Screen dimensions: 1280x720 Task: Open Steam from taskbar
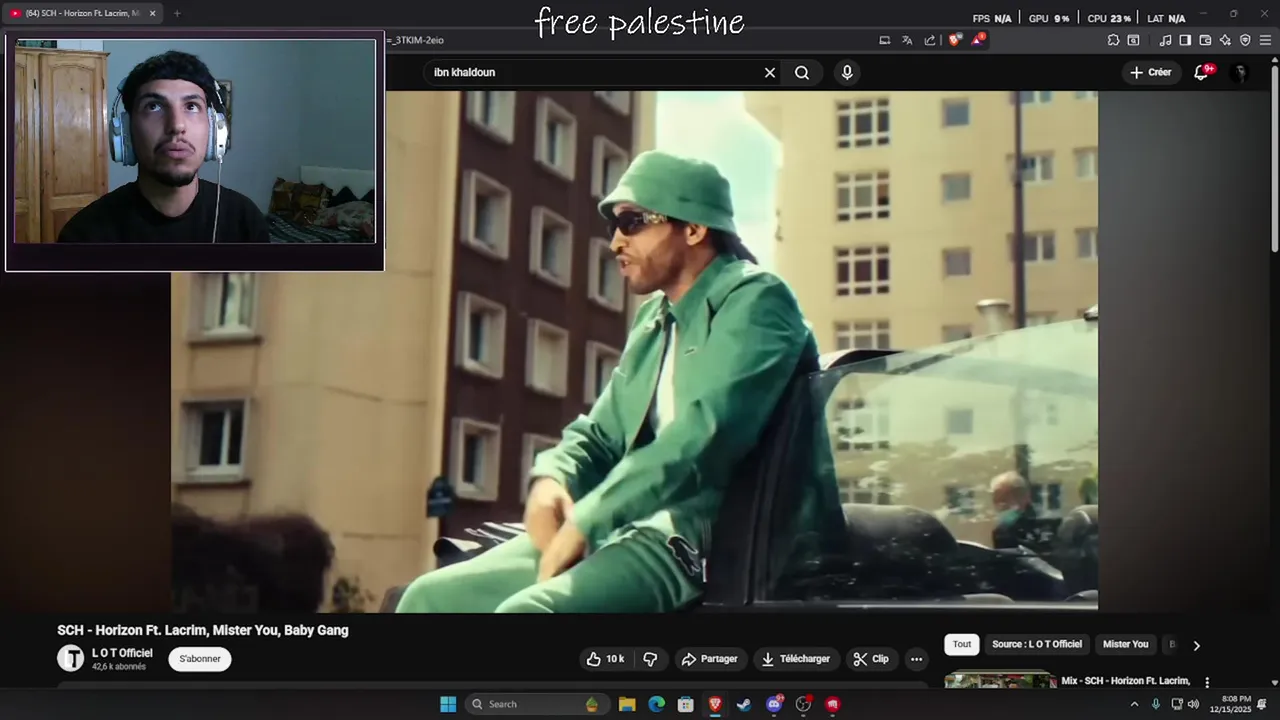(x=744, y=704)
